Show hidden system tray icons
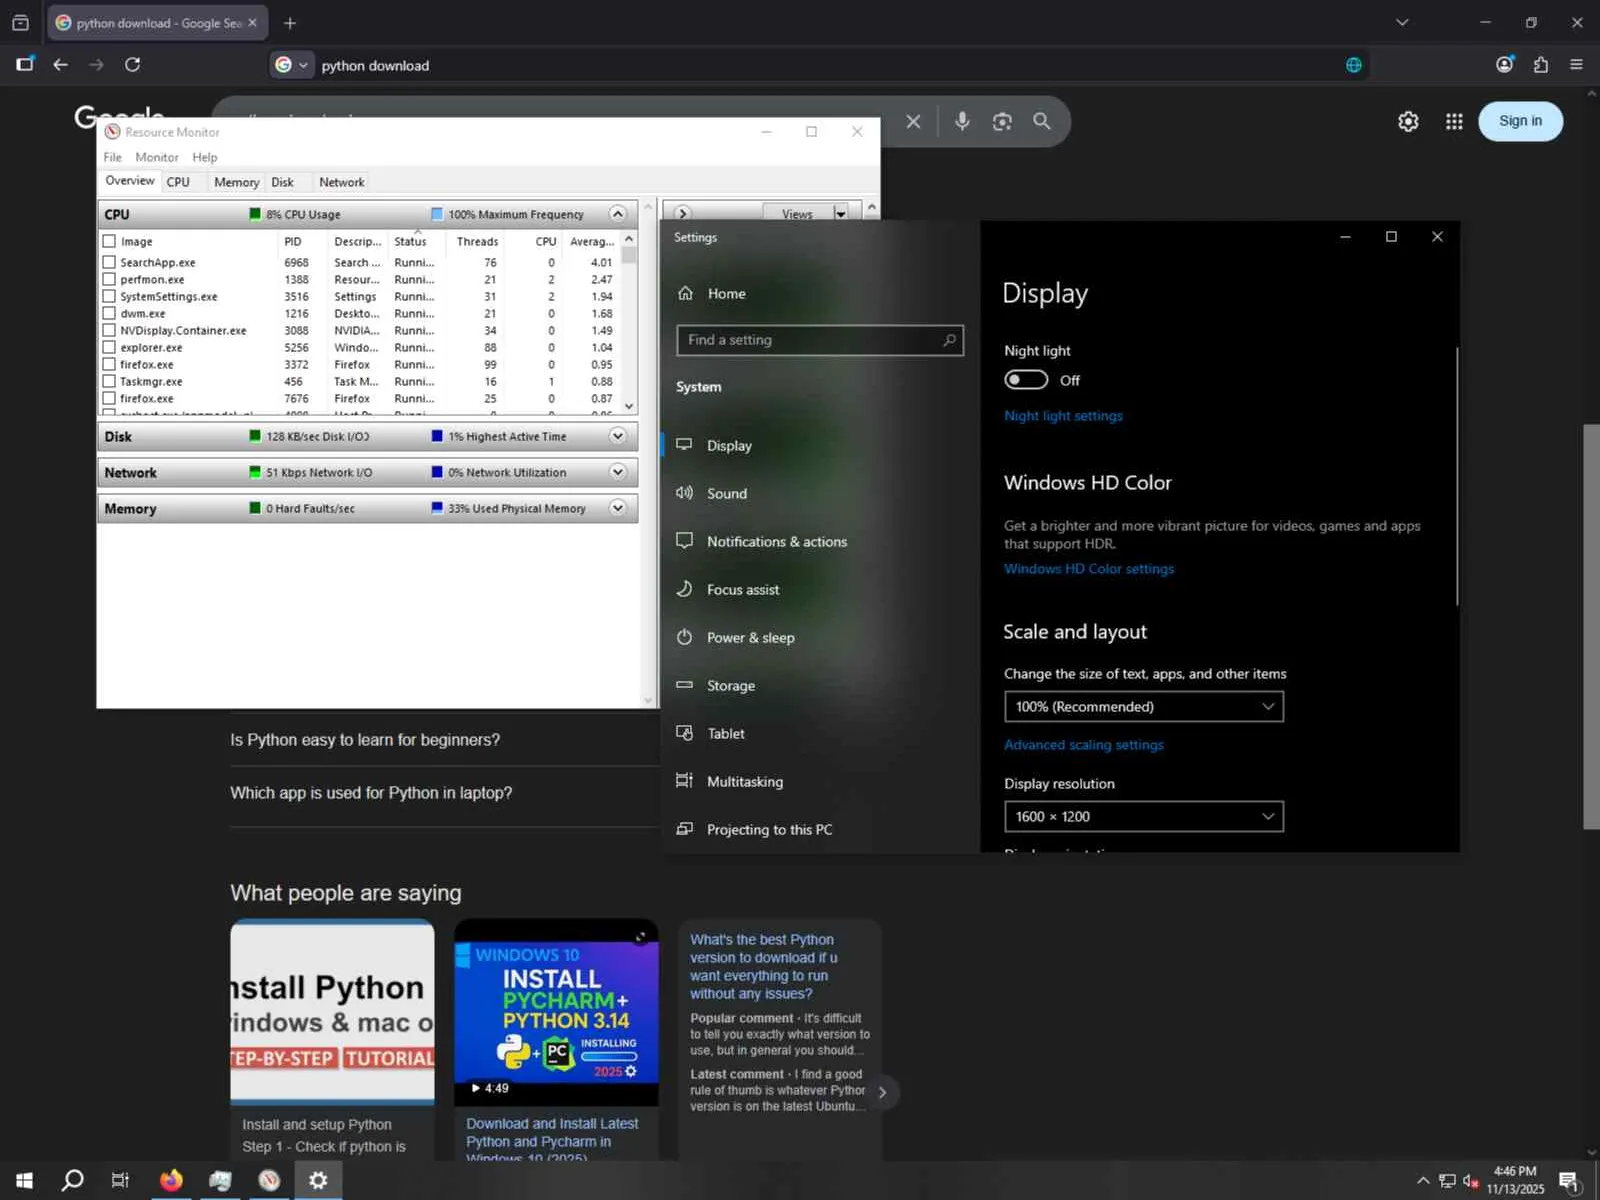The height and width of the screenshot is (1200, 1600). coord(1423,1181)
